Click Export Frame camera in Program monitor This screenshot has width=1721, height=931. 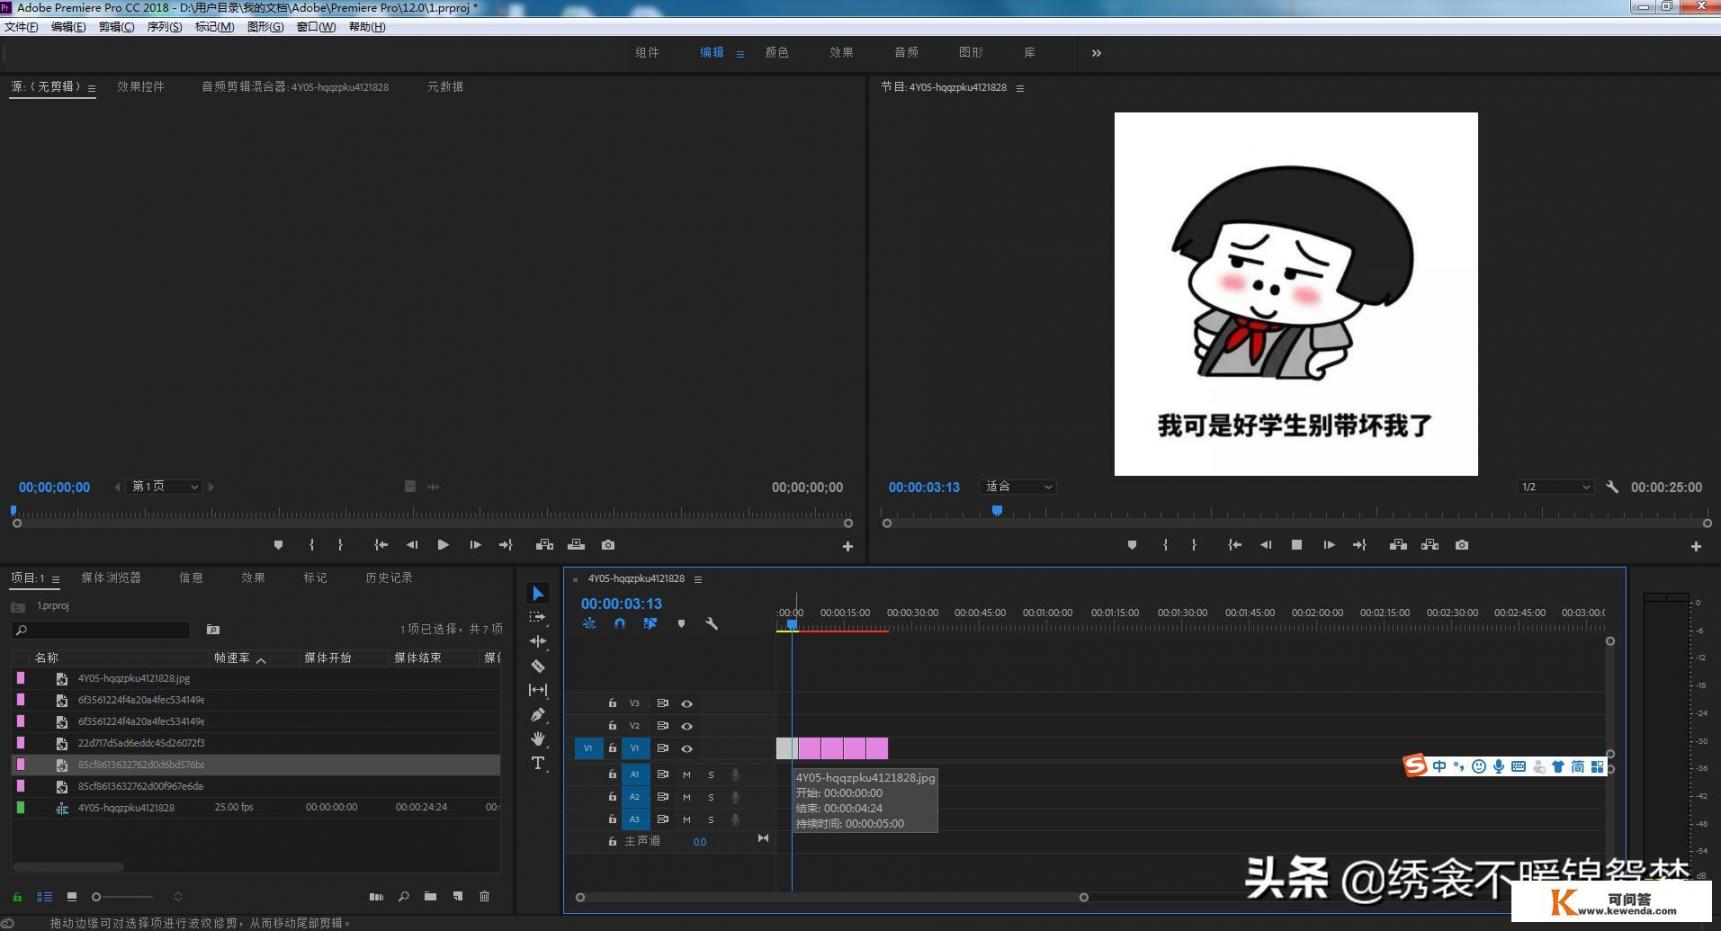coord(1462,545)
